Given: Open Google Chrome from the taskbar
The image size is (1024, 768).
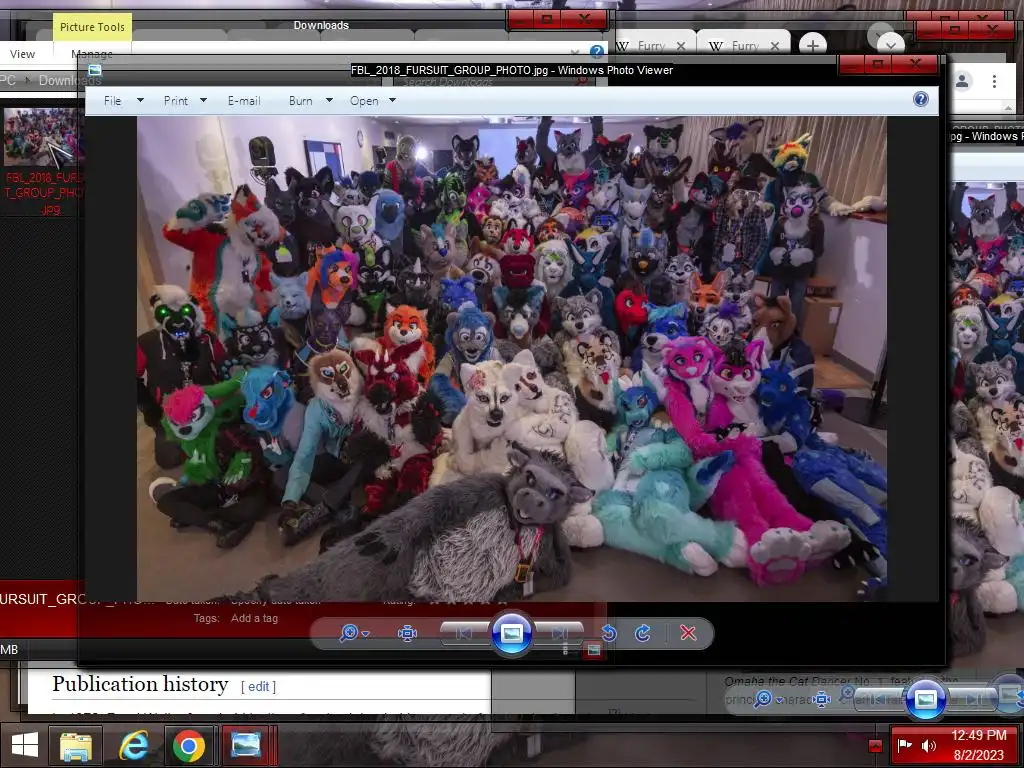Looking at the screenshot, I should pyautogui.click(x=189, y=745).
